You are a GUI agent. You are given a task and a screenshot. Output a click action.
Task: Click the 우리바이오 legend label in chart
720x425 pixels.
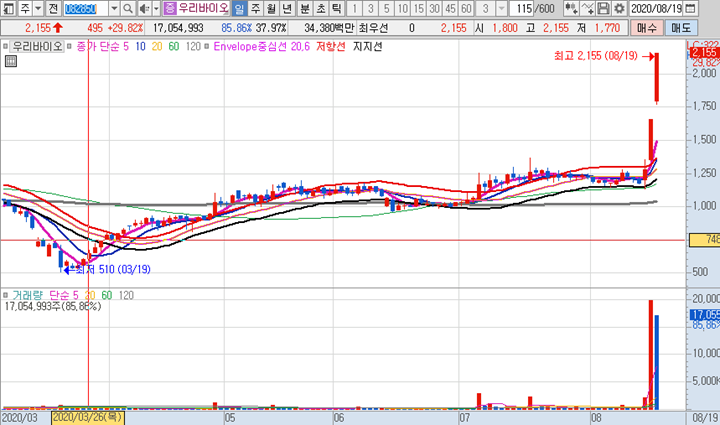(37, 46)
